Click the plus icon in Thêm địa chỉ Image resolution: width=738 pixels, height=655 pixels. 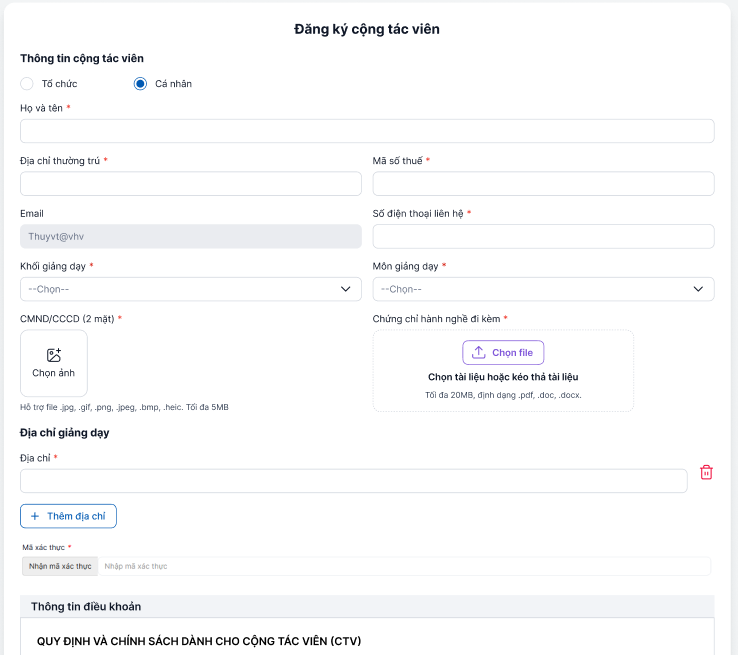click(35, 516)
